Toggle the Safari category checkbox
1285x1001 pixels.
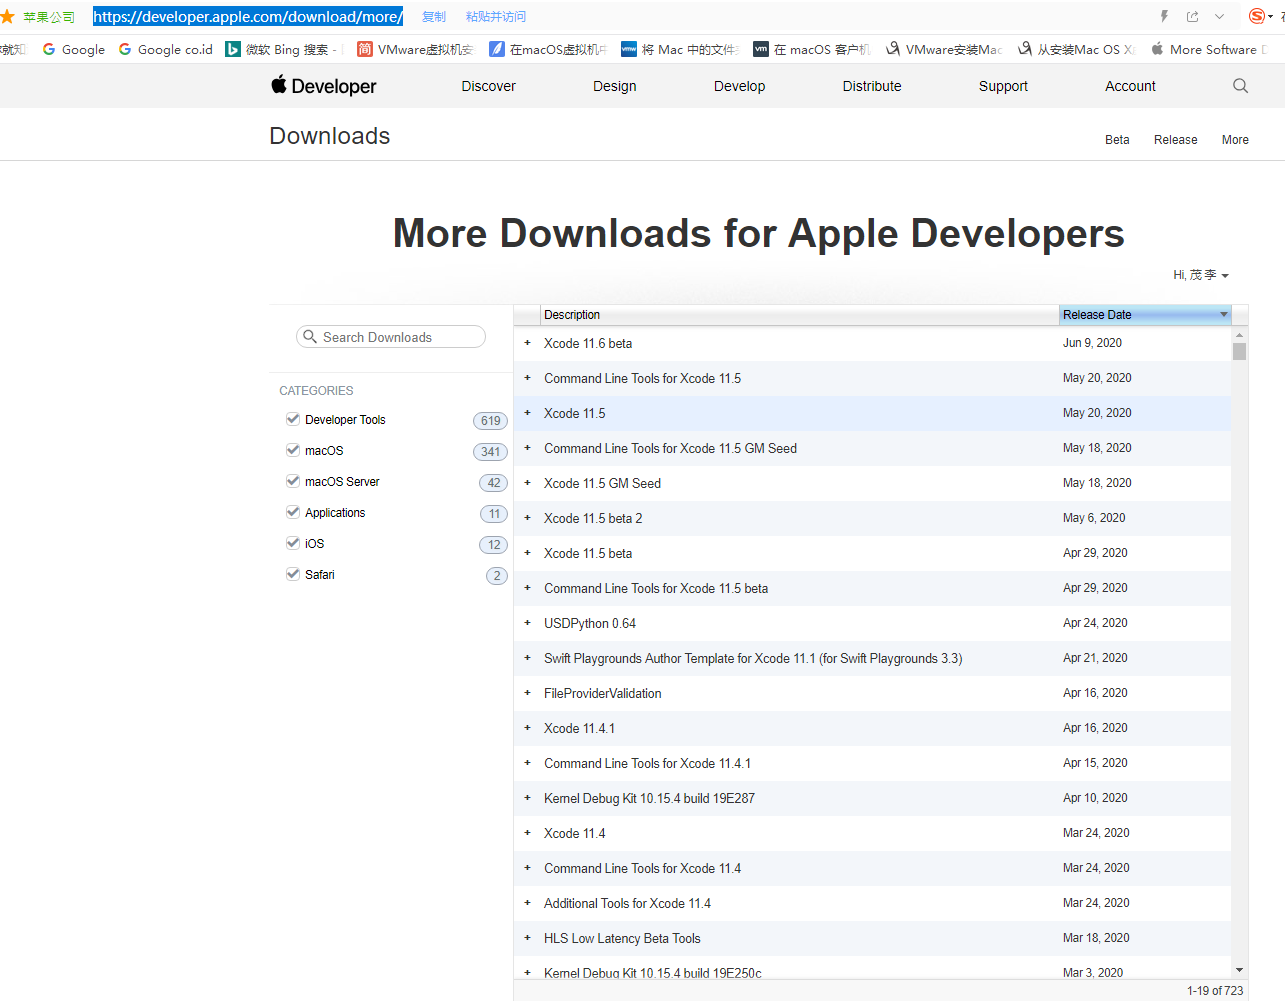click(x=293, y=574)
